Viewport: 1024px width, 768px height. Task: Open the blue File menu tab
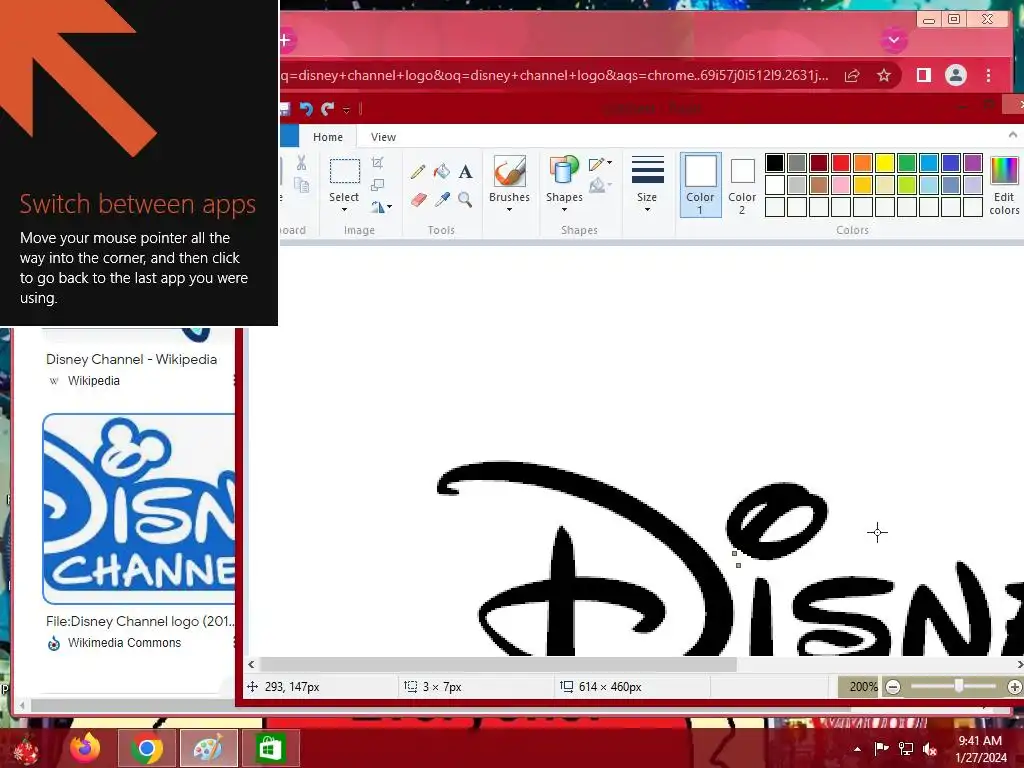[x=289, y=136]
